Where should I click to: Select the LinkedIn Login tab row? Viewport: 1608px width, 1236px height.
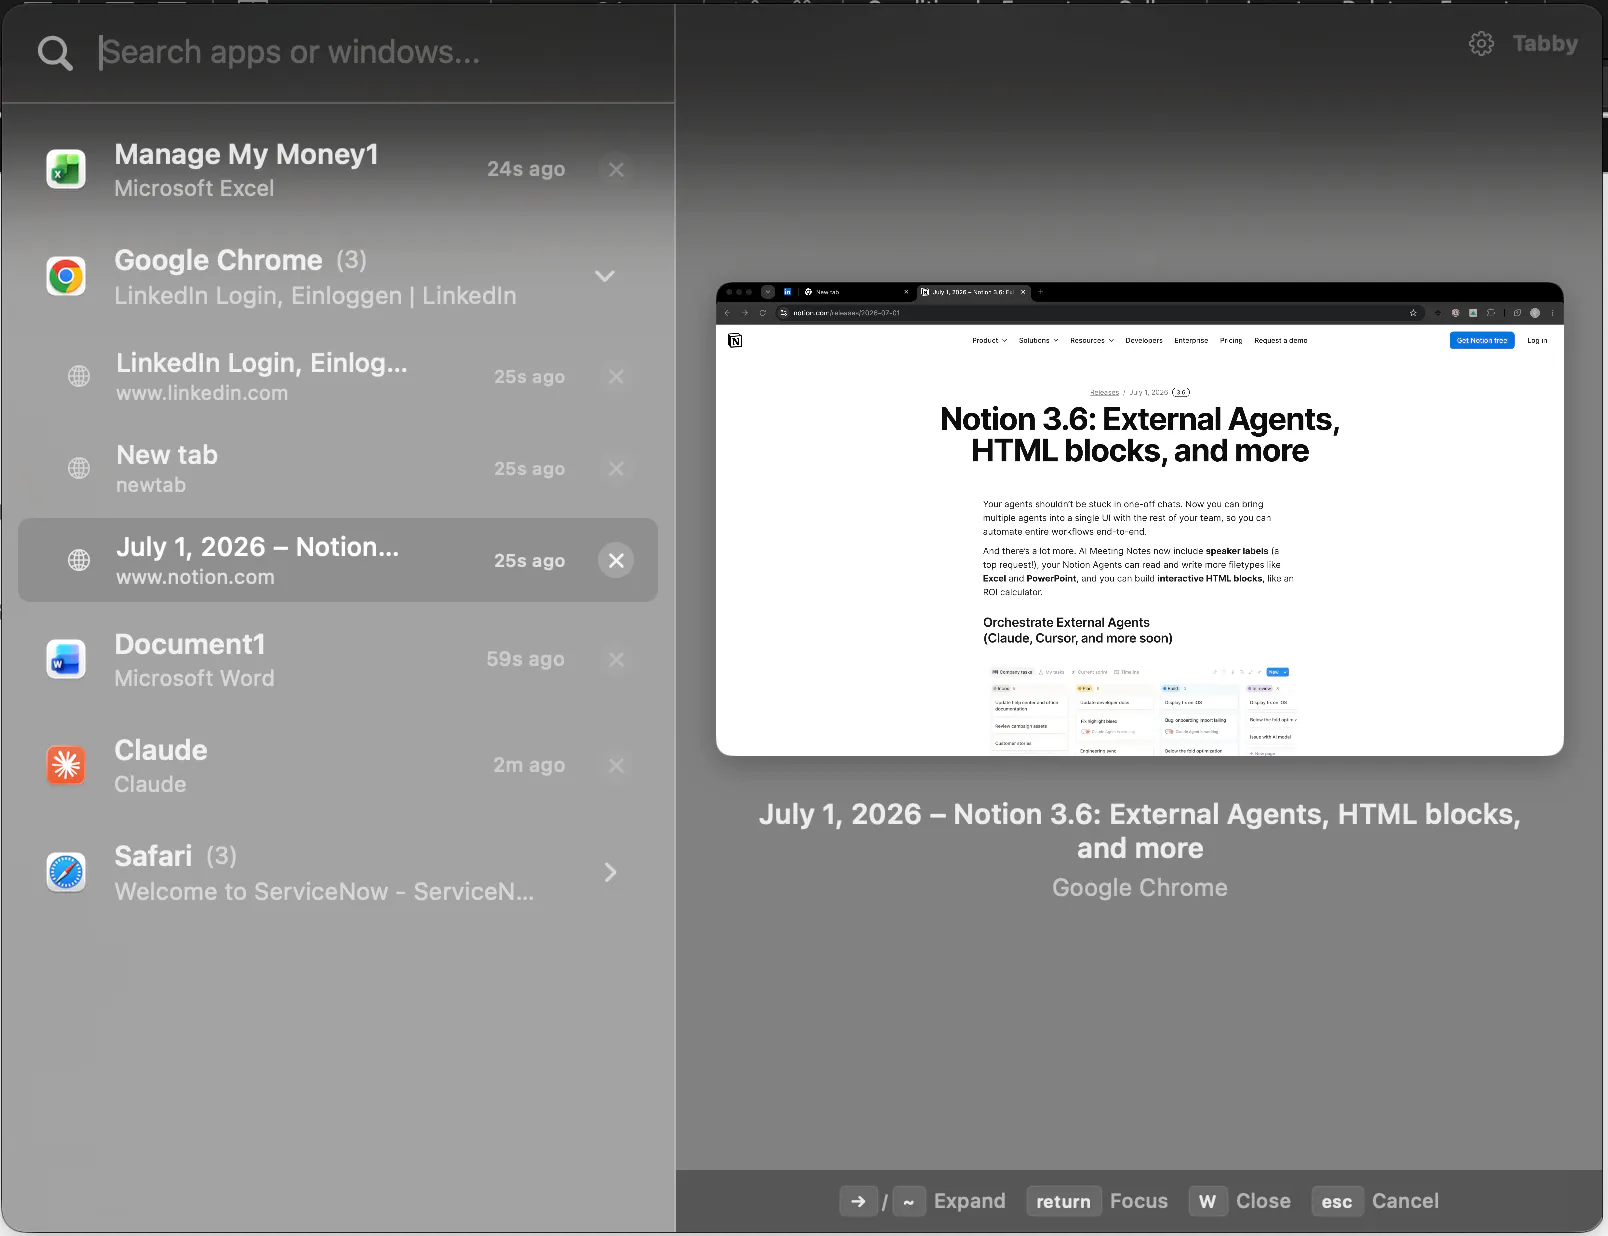click(338, 376)
